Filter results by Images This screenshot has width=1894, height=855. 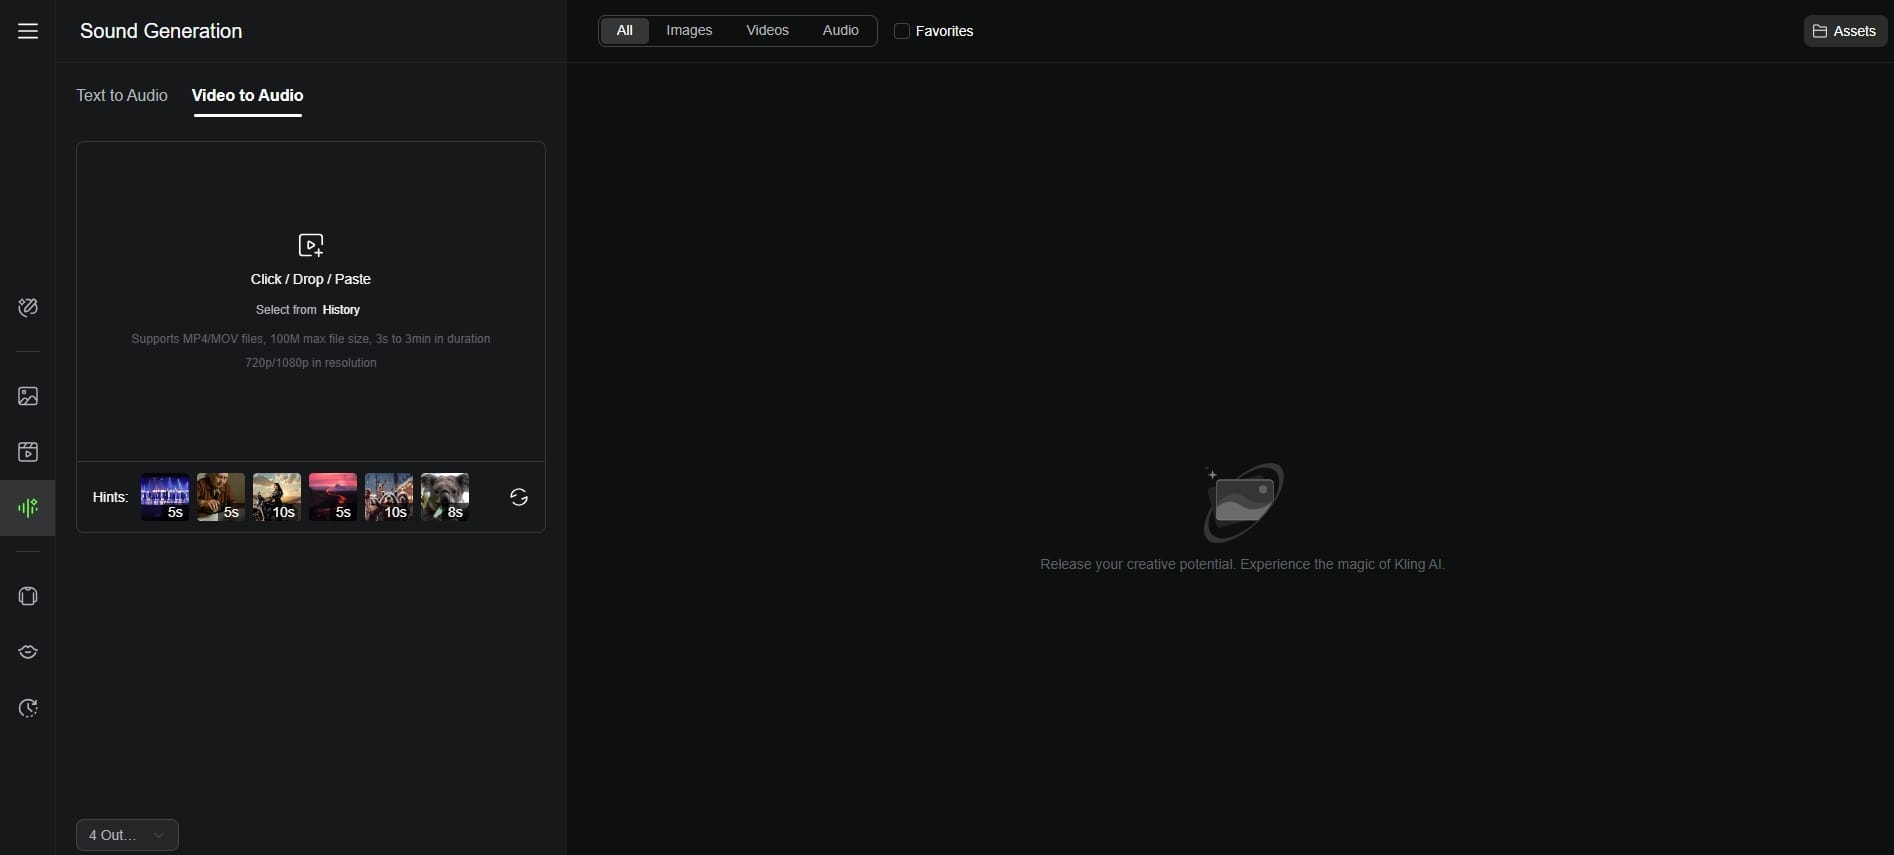[689, 31]
